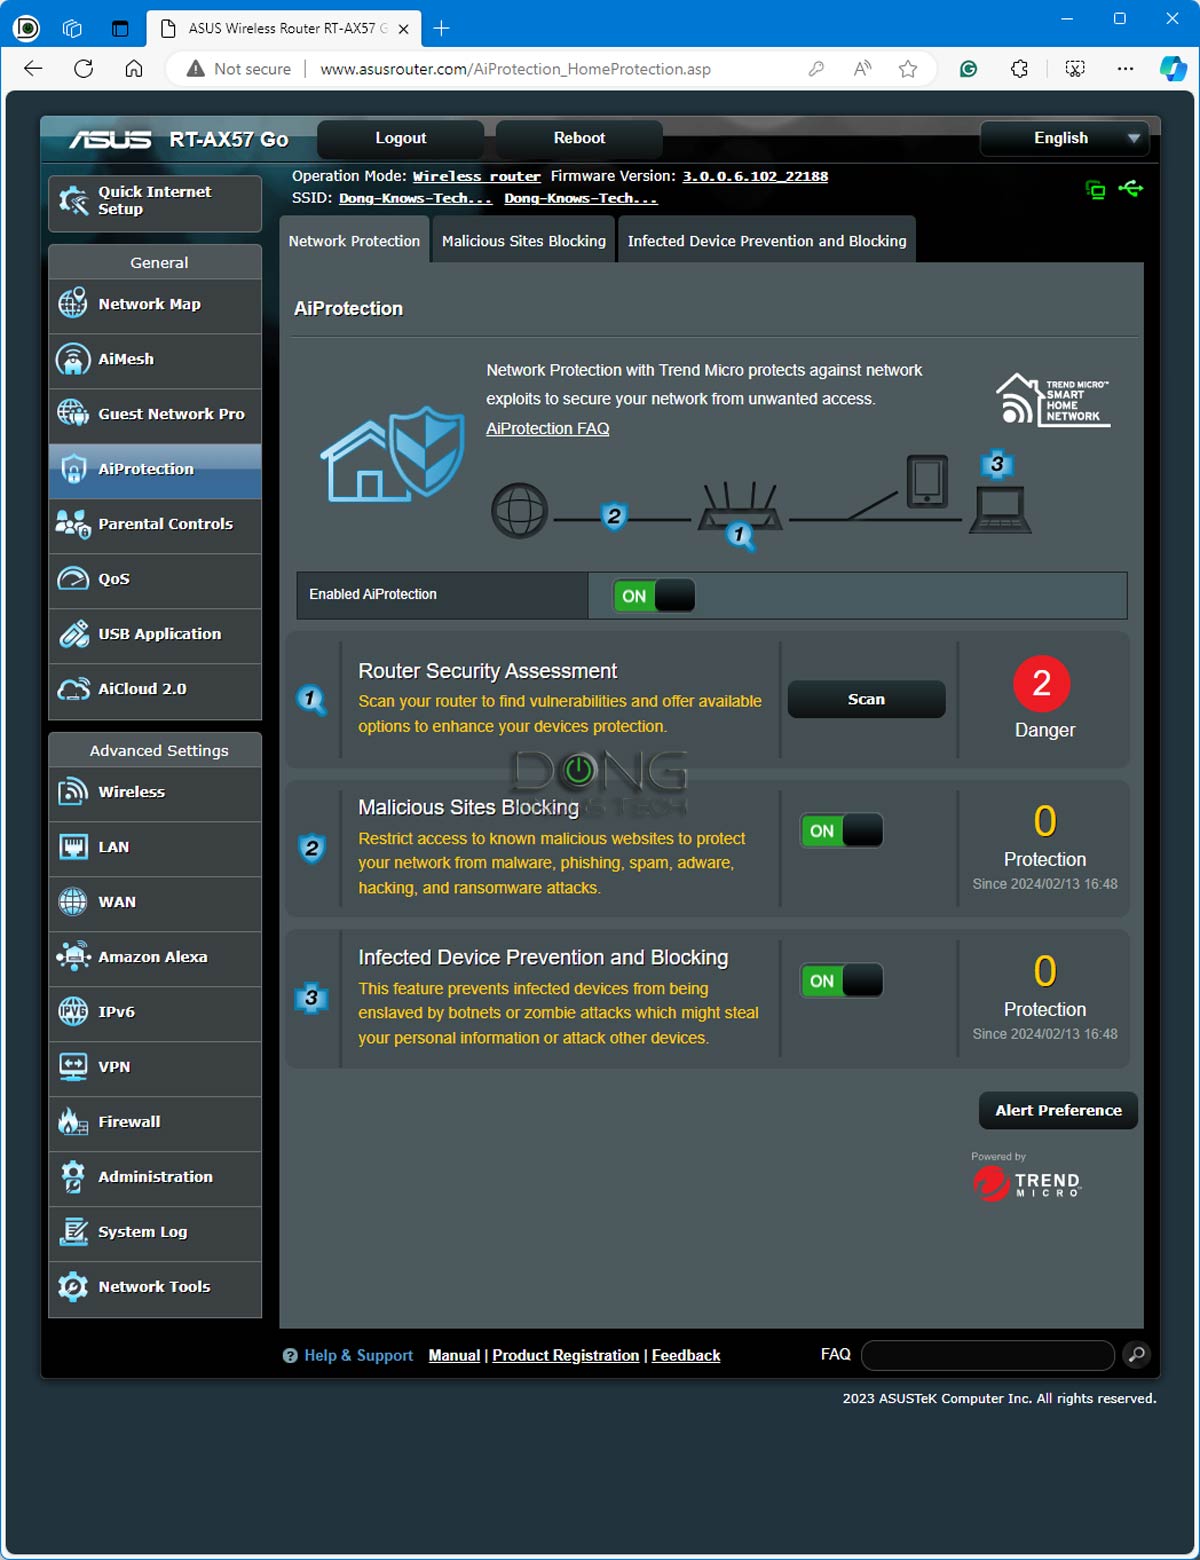Toggle Malicious Sites Blocking switch
Image resolution: width=1200 pixels, height=1560 pixels.
coord(842,831)
